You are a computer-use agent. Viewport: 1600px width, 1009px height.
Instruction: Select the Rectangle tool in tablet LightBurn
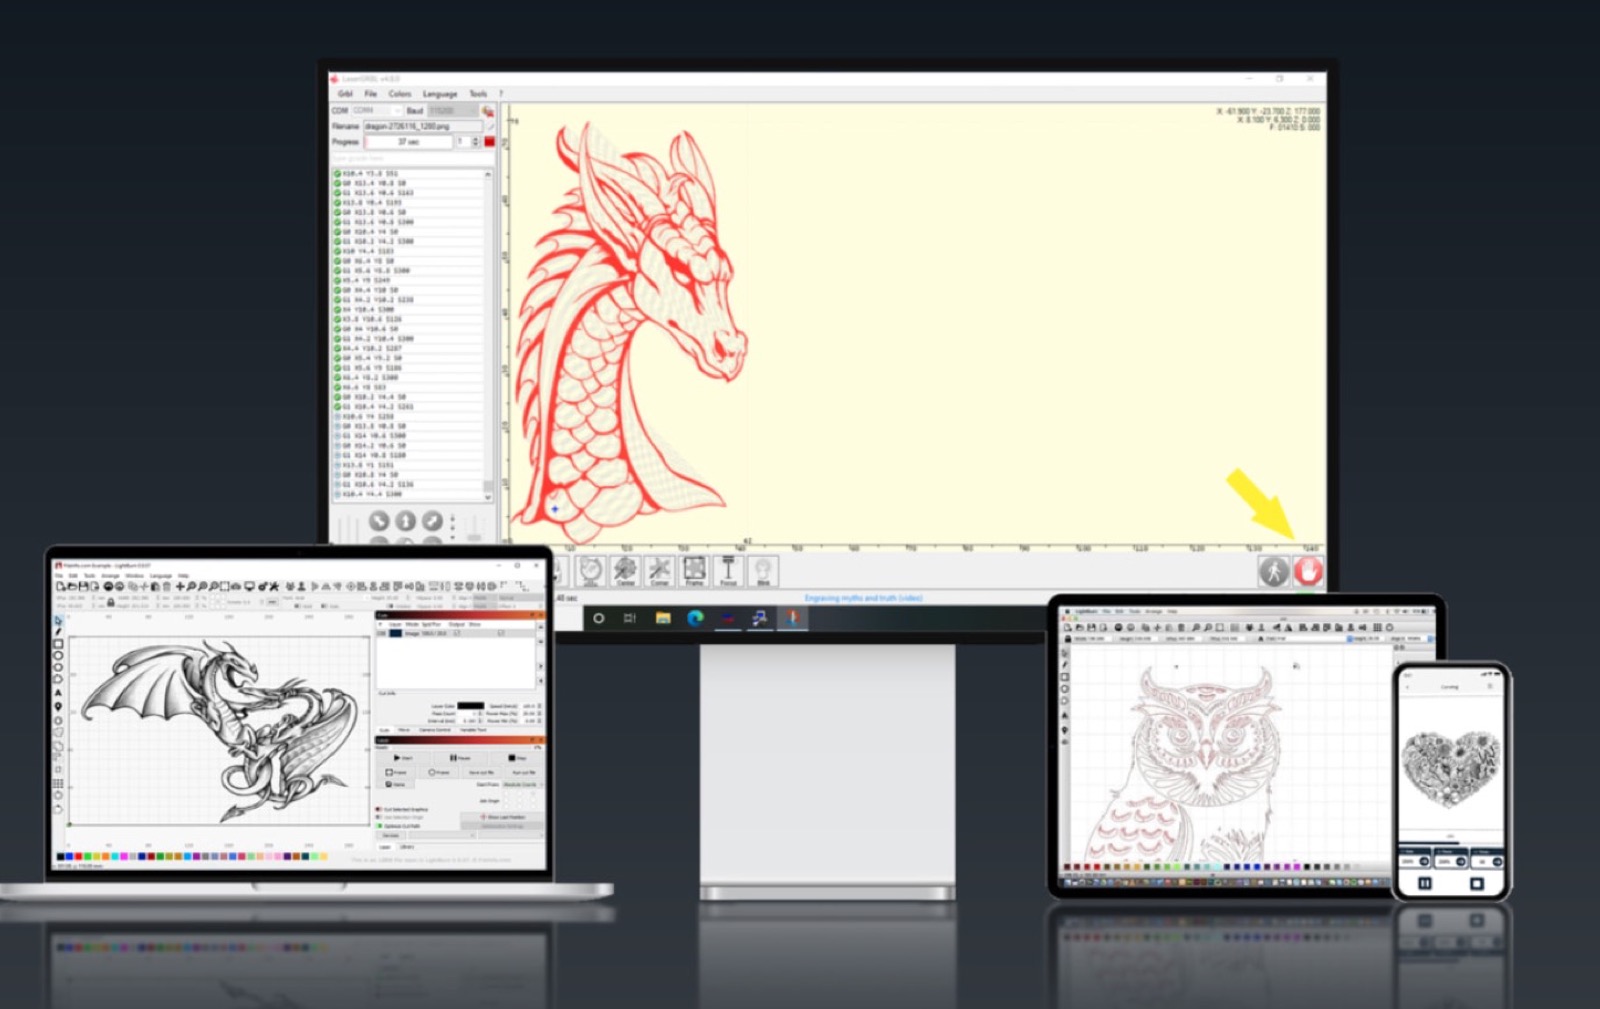[1065, 677]
